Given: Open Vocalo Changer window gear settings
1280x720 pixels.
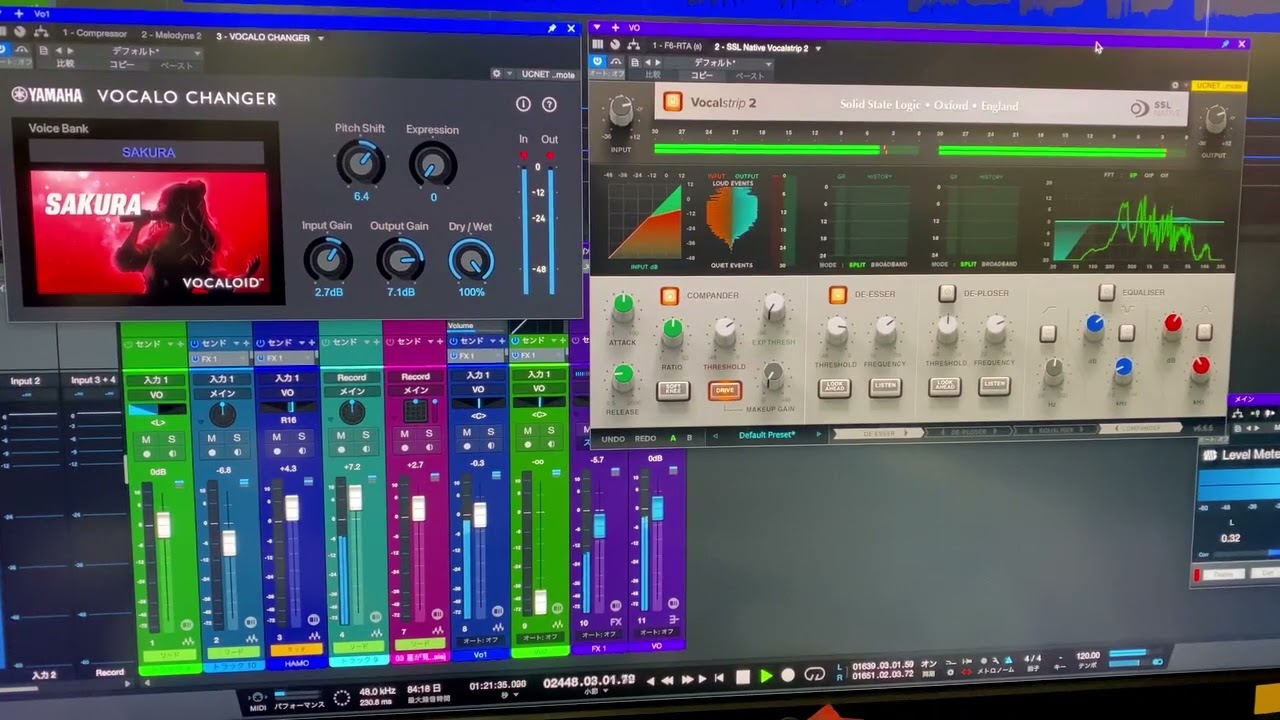Looking at the screenshot, I should pos(496,74).
